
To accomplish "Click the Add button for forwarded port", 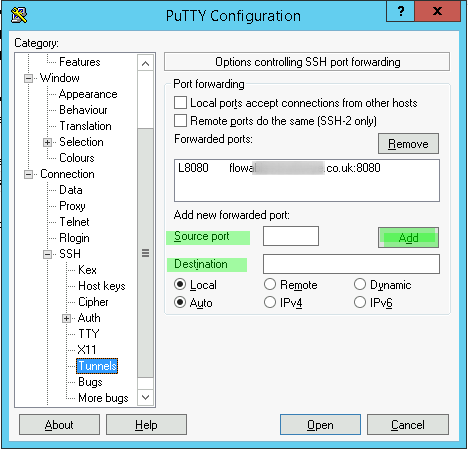I will coord(408,238).
